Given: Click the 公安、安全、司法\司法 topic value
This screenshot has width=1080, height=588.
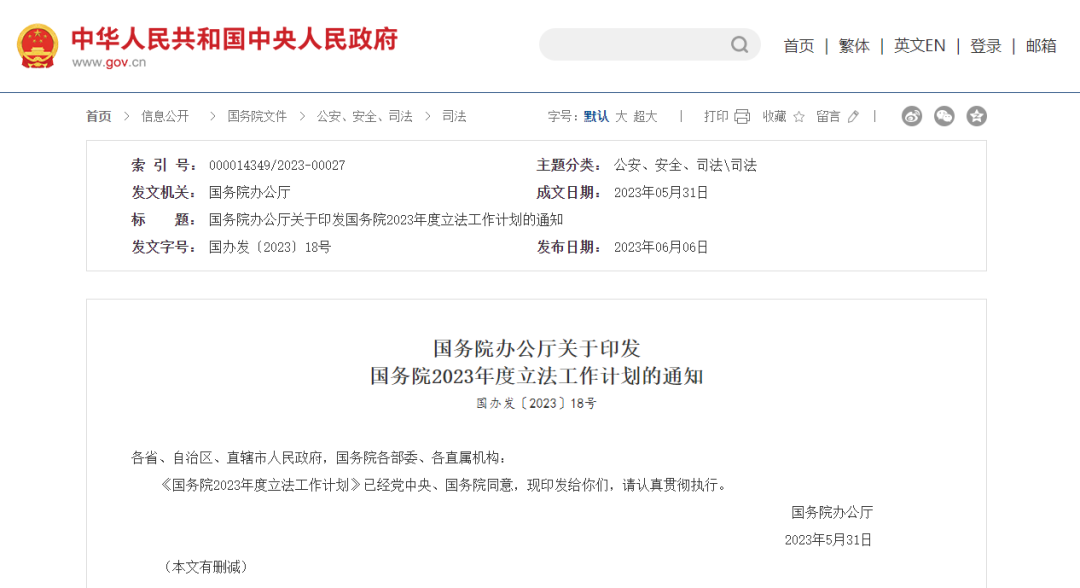Looking at the screenshot, I should pyautogui.click(x=685, y=165).
